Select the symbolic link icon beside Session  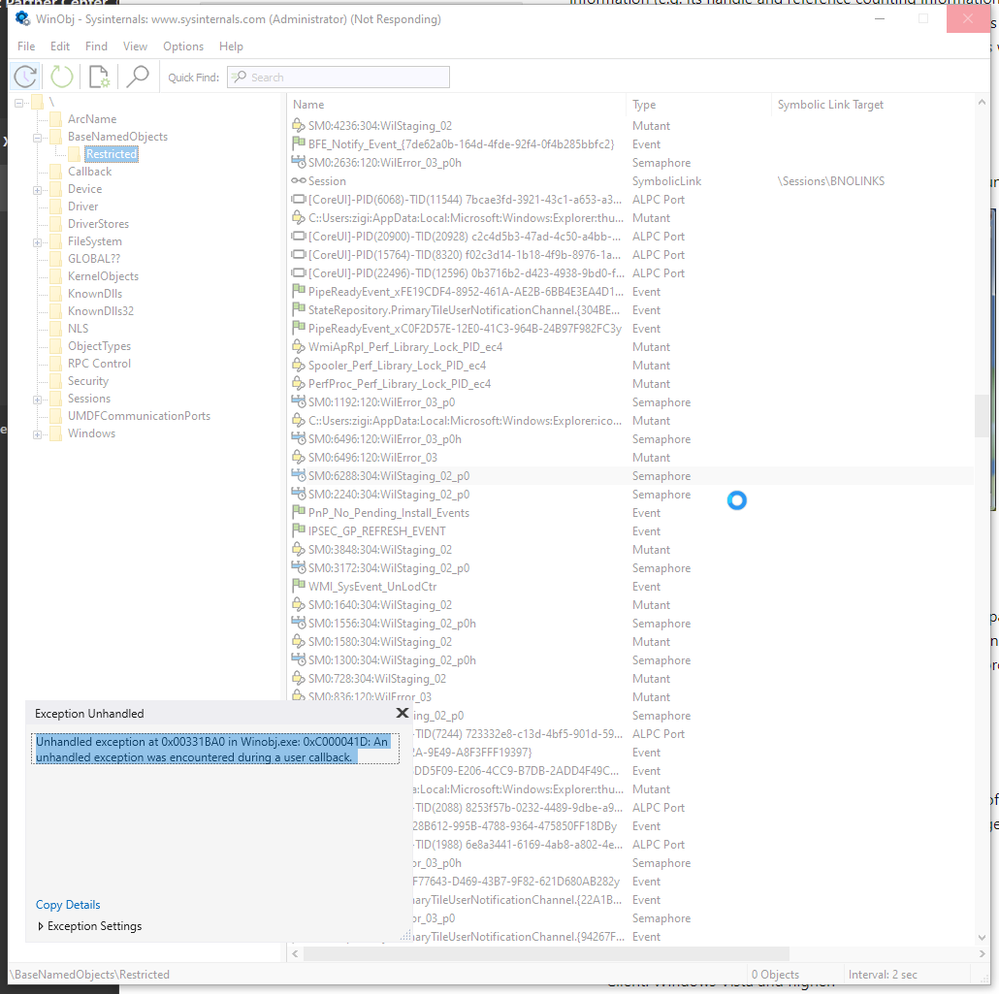click(x=298, y=181)
